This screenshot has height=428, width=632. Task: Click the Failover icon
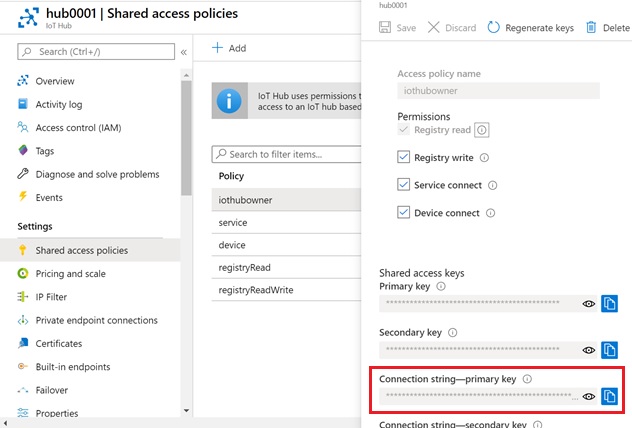coord(23,390)
